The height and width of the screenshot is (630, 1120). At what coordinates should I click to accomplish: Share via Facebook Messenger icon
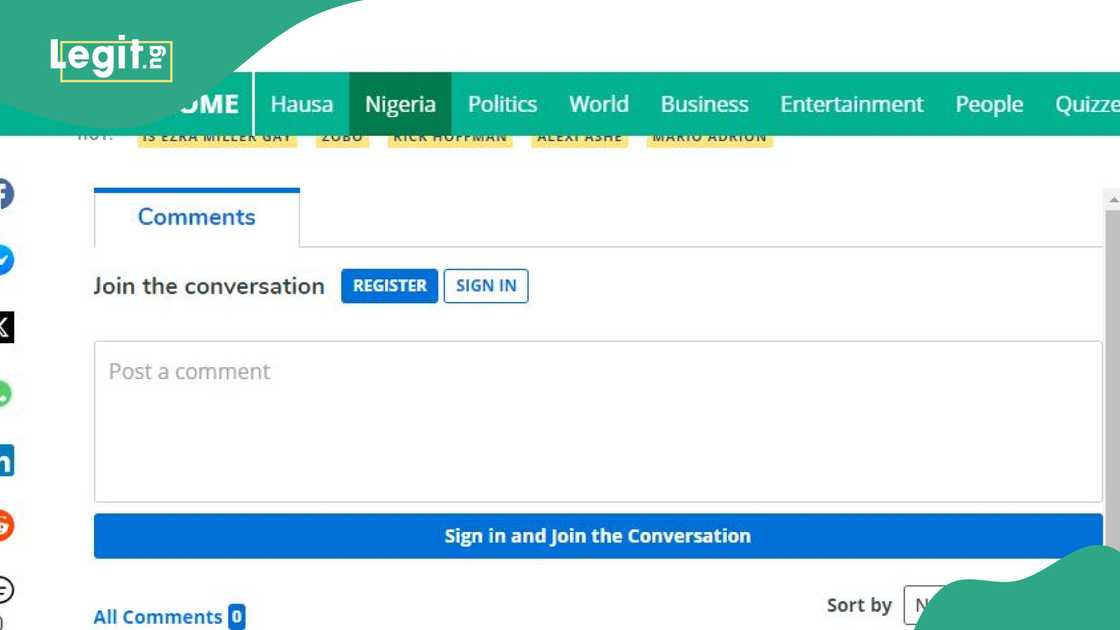(x=5, y=261)
